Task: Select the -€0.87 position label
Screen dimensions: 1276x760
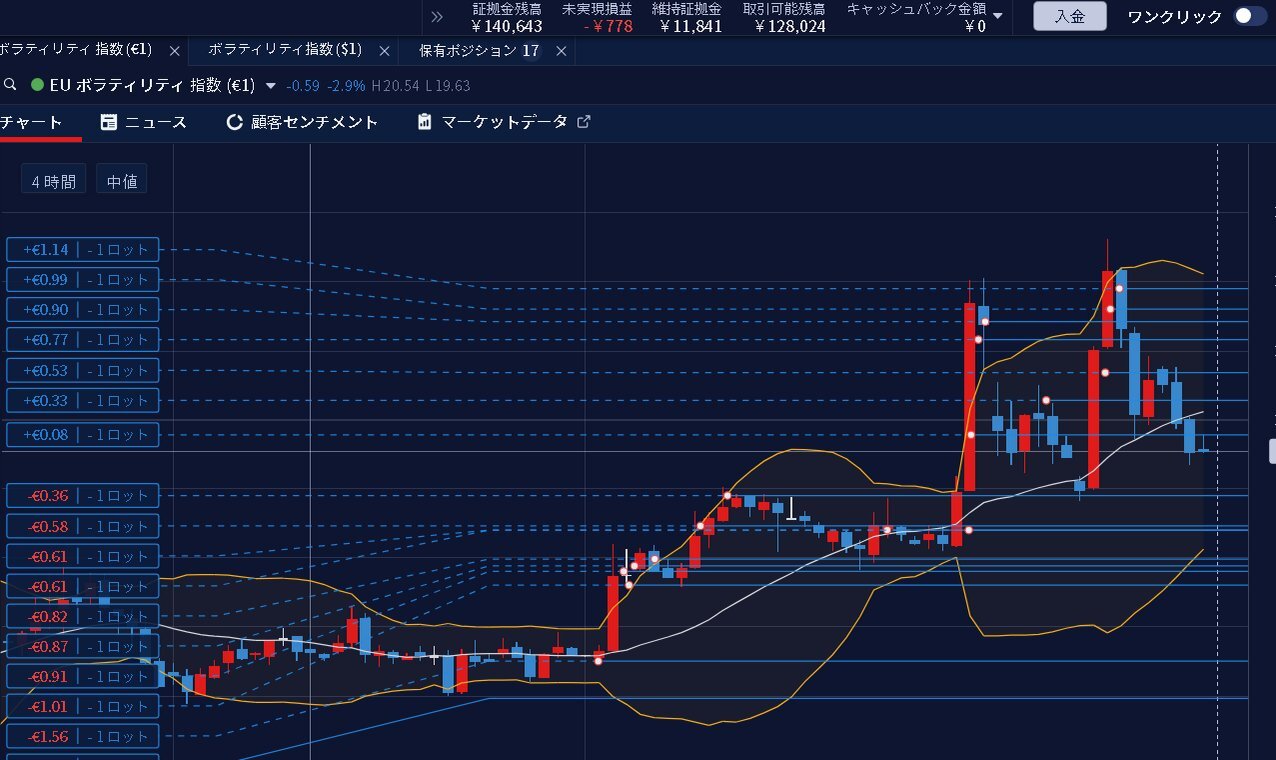Action: click(x=83, y=647)
